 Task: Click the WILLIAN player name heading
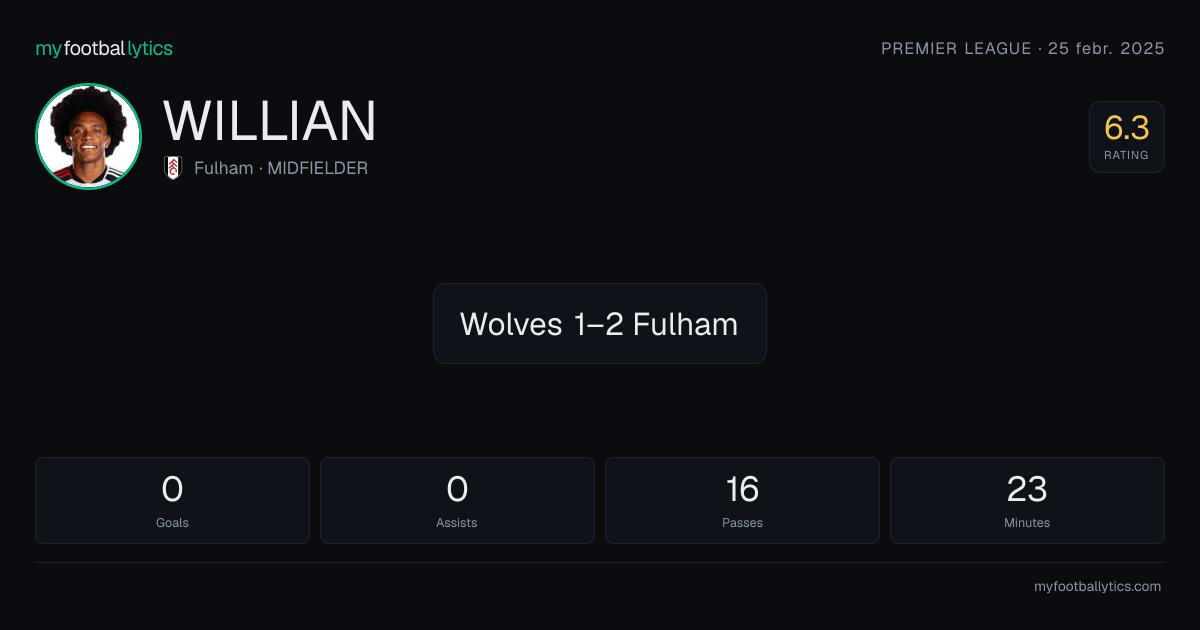pos(270,121)
